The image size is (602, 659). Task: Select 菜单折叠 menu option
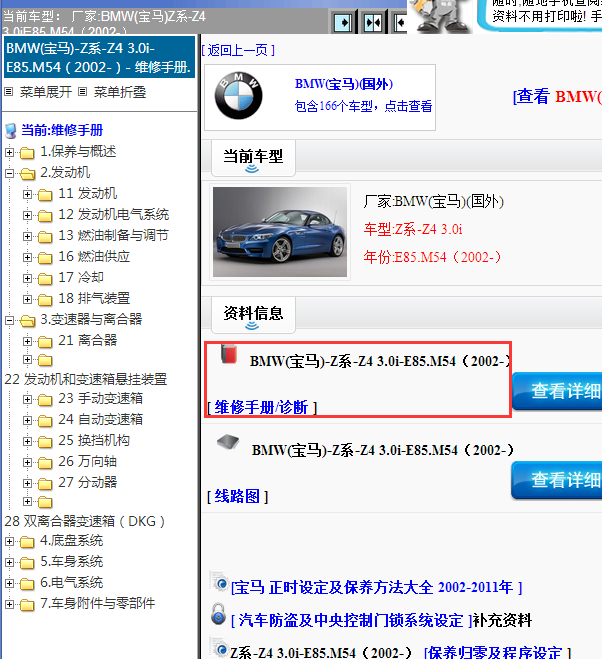click(x=120, y=92)
